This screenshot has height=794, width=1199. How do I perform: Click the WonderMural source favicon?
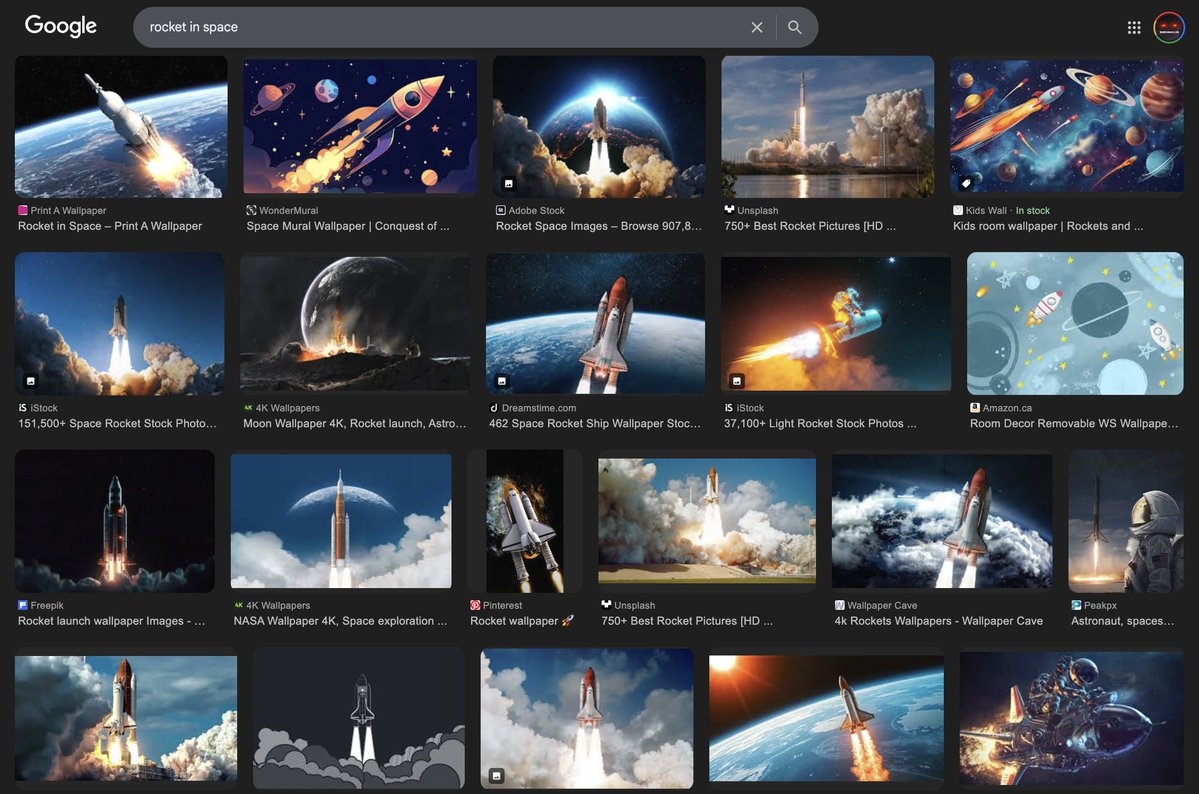[251, 210]
